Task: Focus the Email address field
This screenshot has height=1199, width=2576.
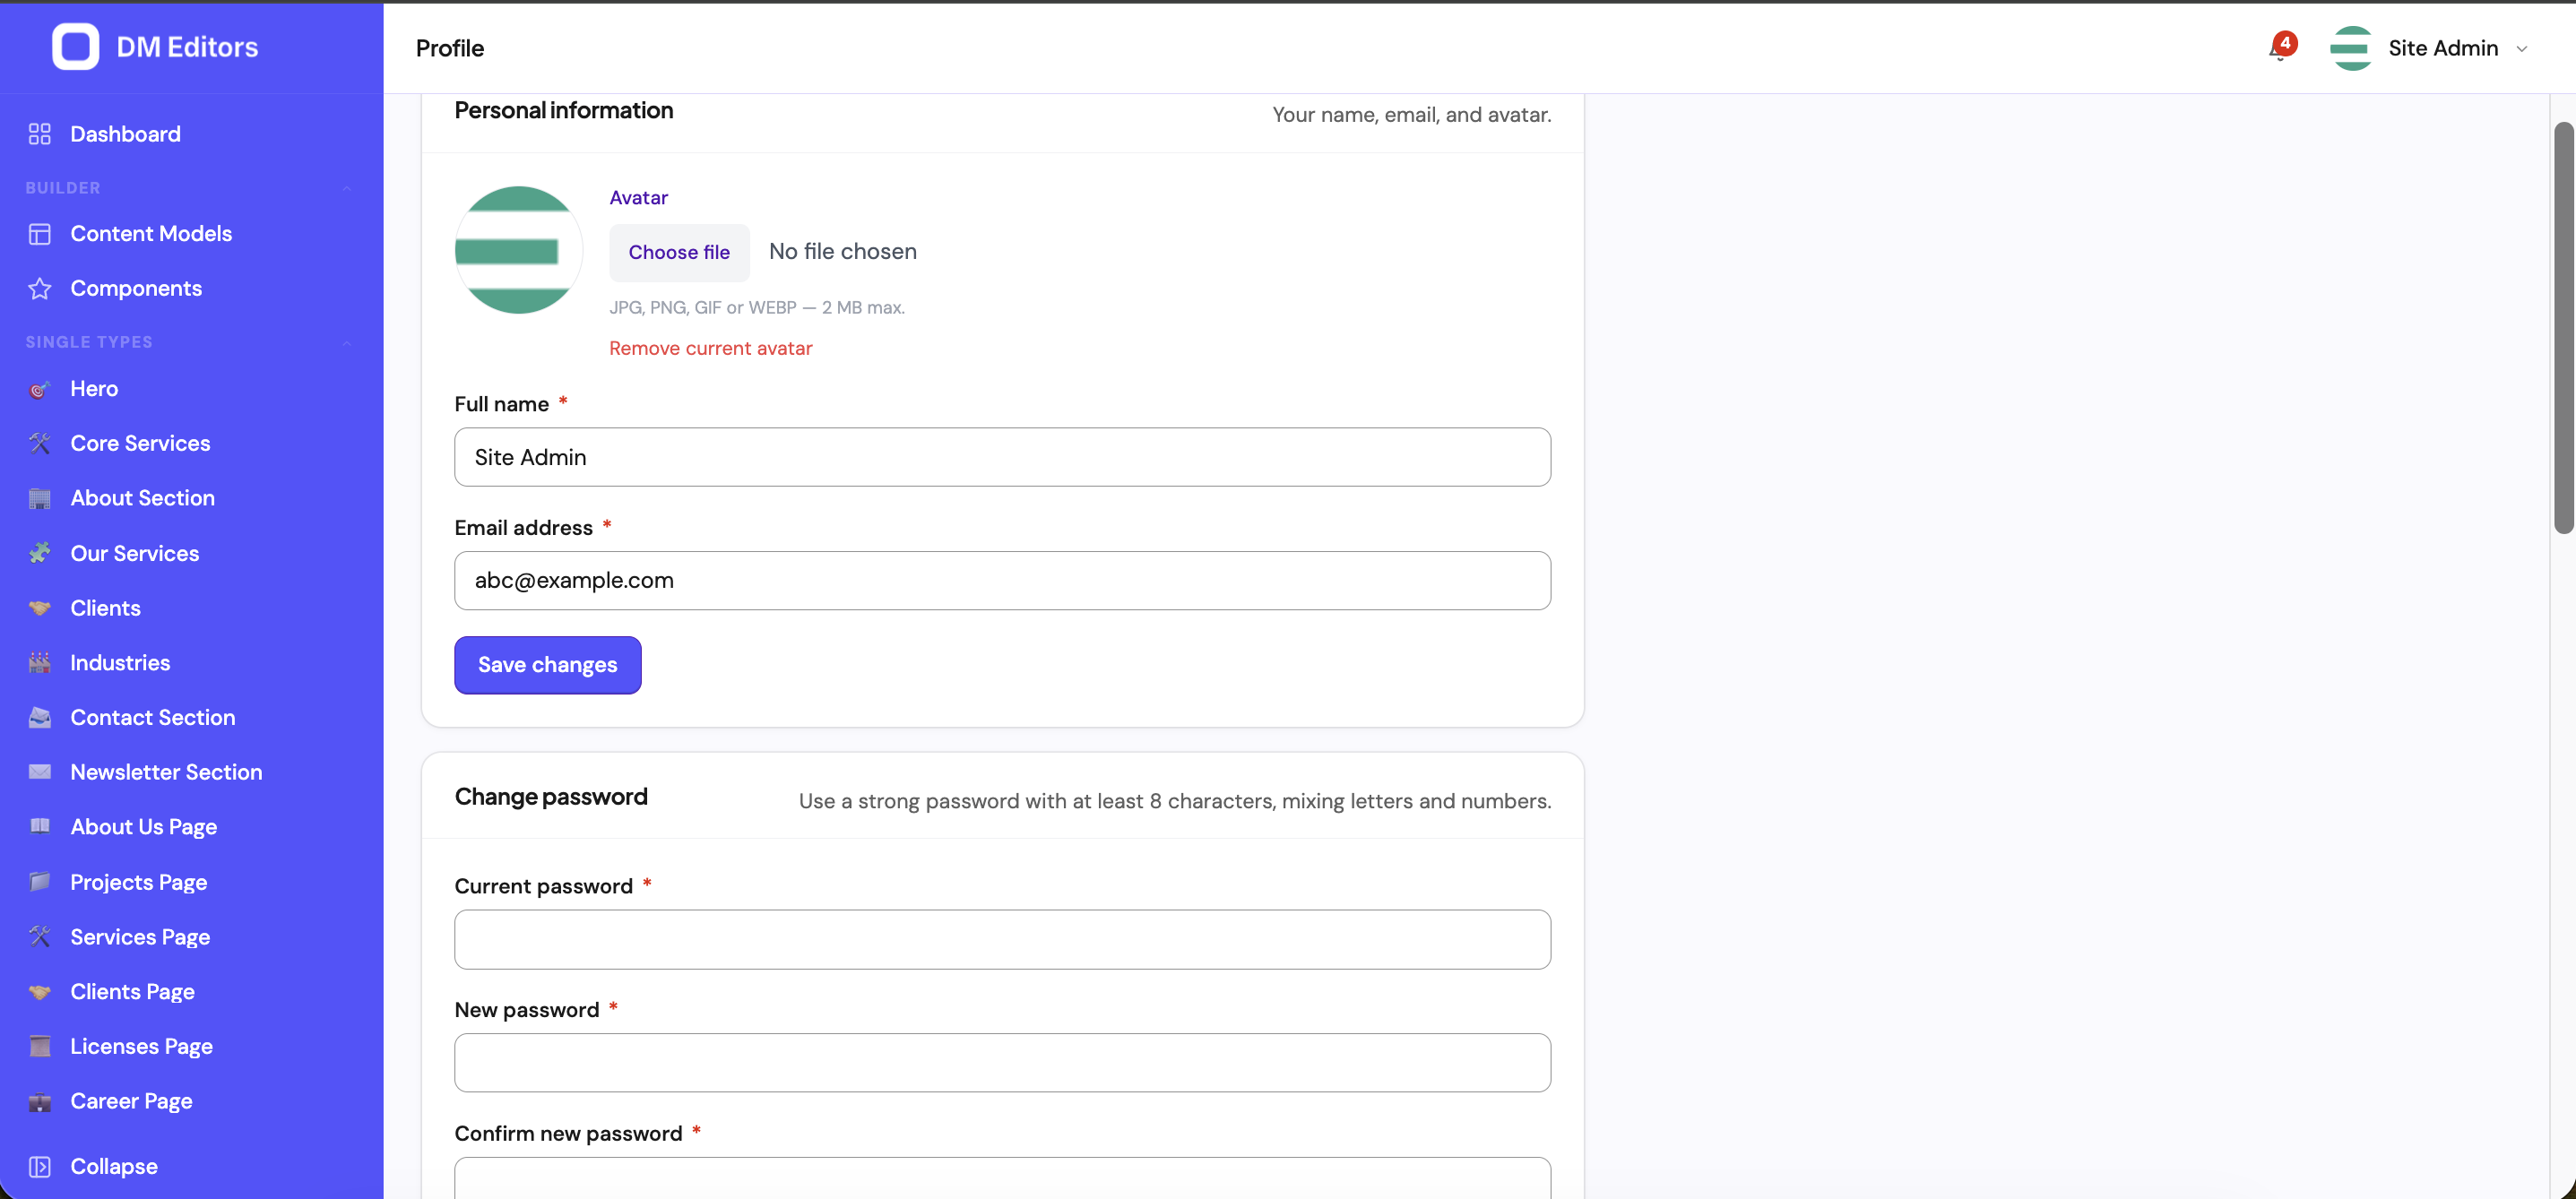Action: pos(1002,581)
